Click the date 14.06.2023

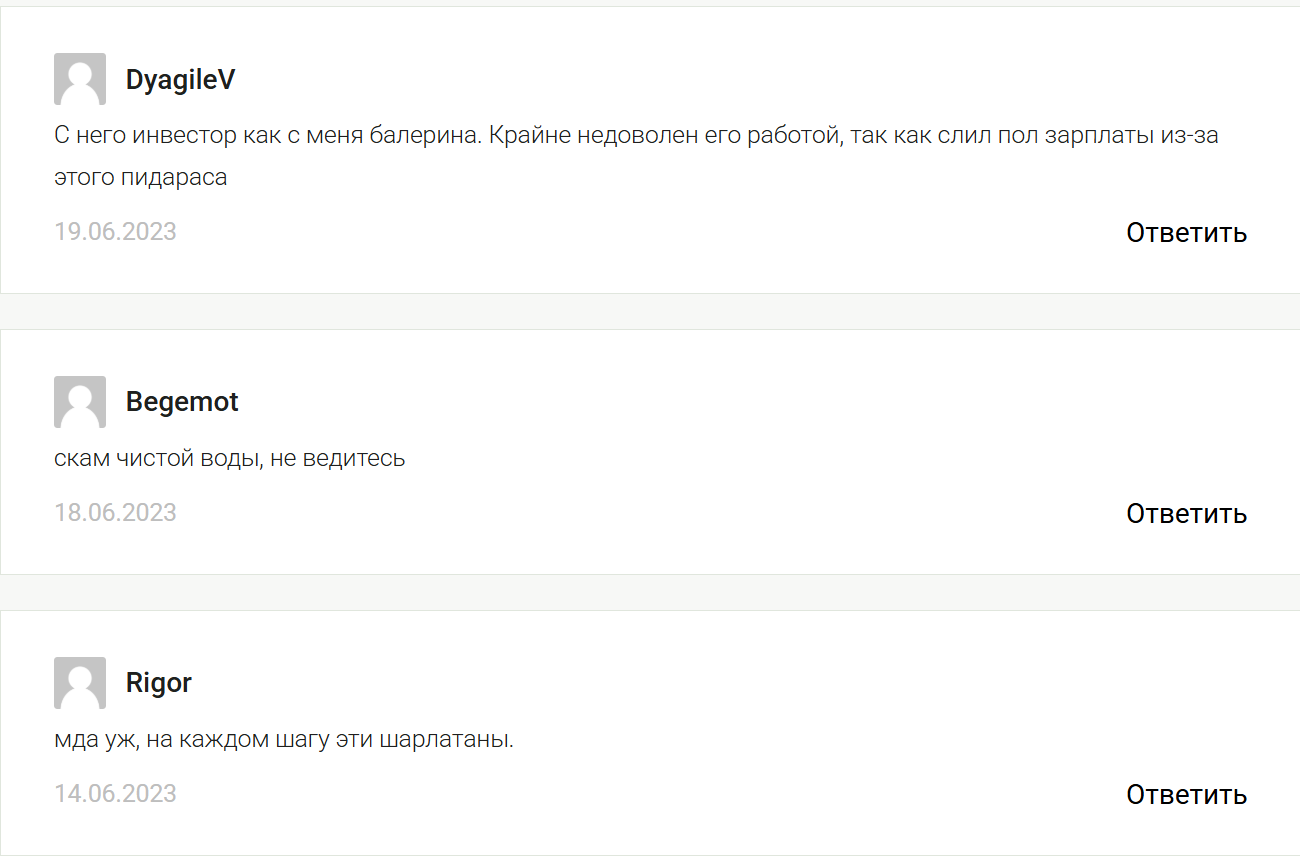[x=115, y=794]
